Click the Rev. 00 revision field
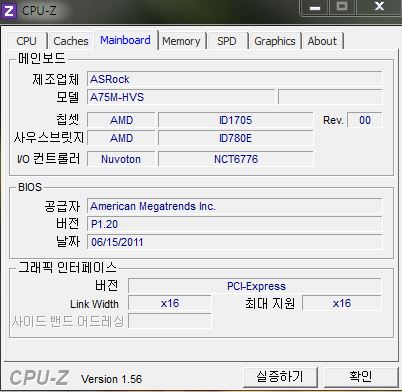The width and height of the screenshot is (402, 392). click(365, 120)
